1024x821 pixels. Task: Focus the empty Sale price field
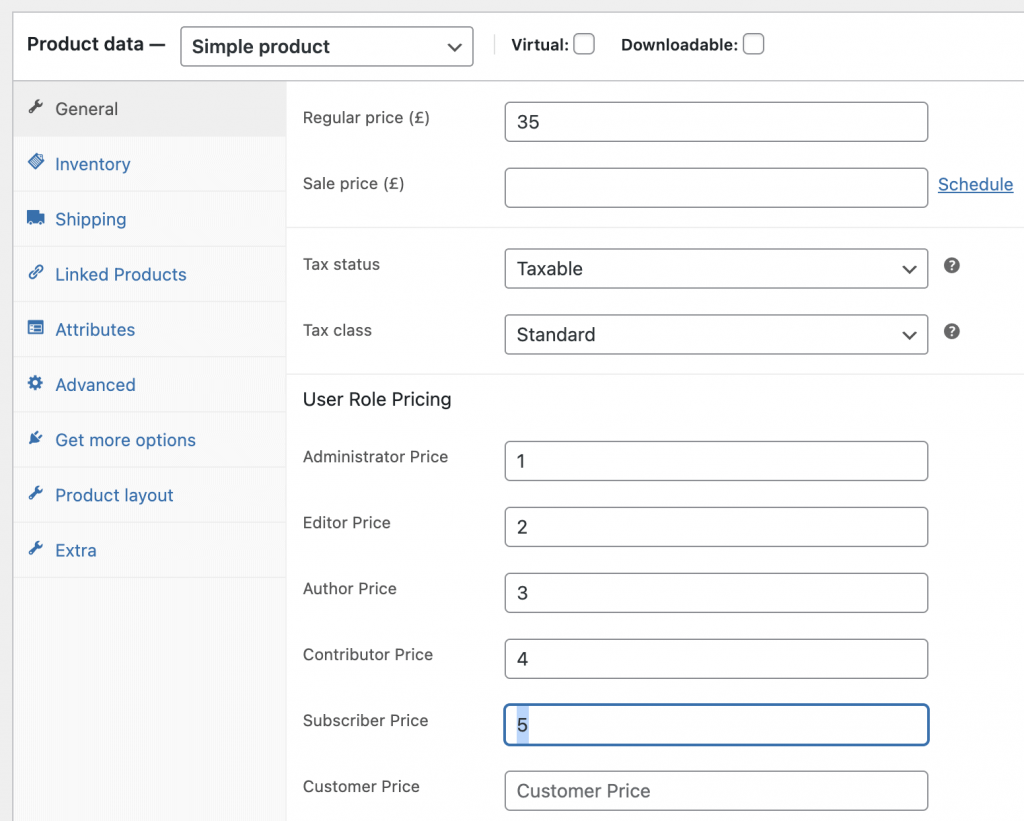click(x=715, y=188)
